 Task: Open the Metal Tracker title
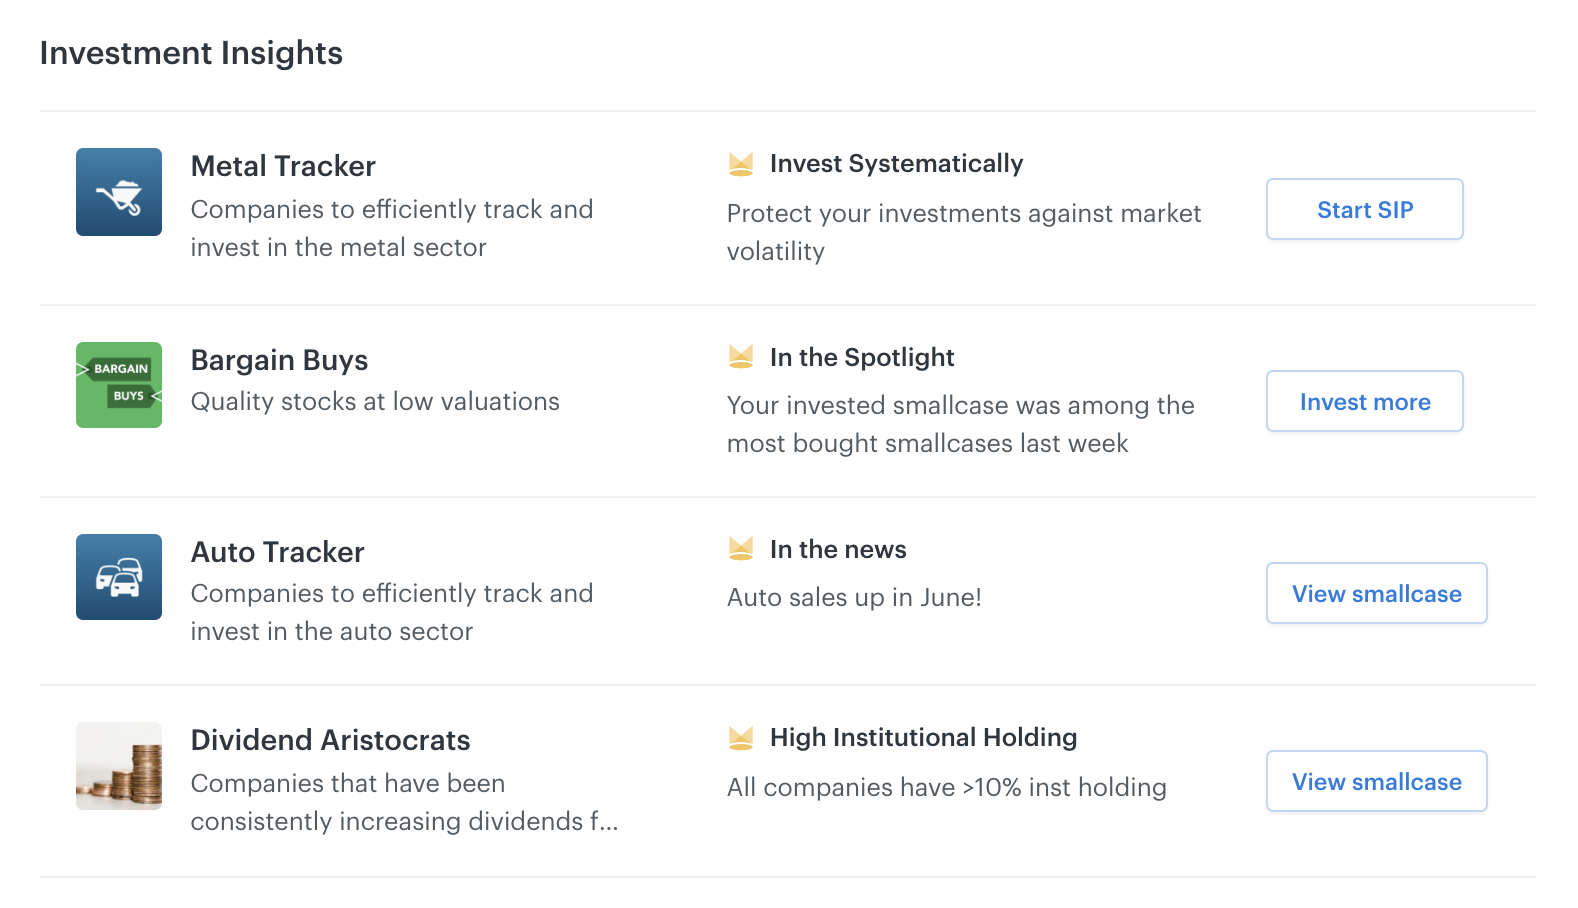pyautogui.click(x=283, y=166)
